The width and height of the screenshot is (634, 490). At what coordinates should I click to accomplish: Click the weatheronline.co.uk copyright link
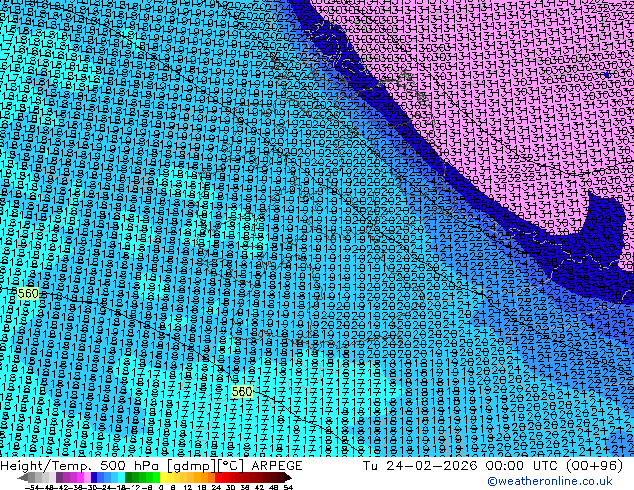pyautogui.click(x=550, y=481)
